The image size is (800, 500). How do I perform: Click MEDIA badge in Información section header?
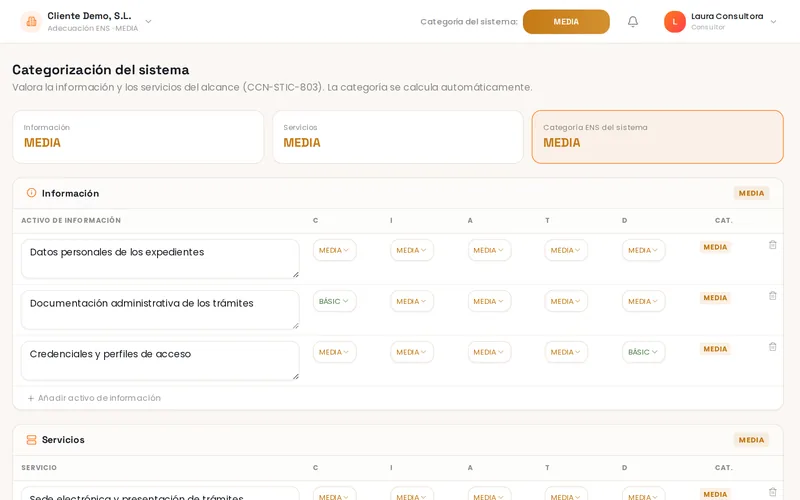tap(751, 193)
